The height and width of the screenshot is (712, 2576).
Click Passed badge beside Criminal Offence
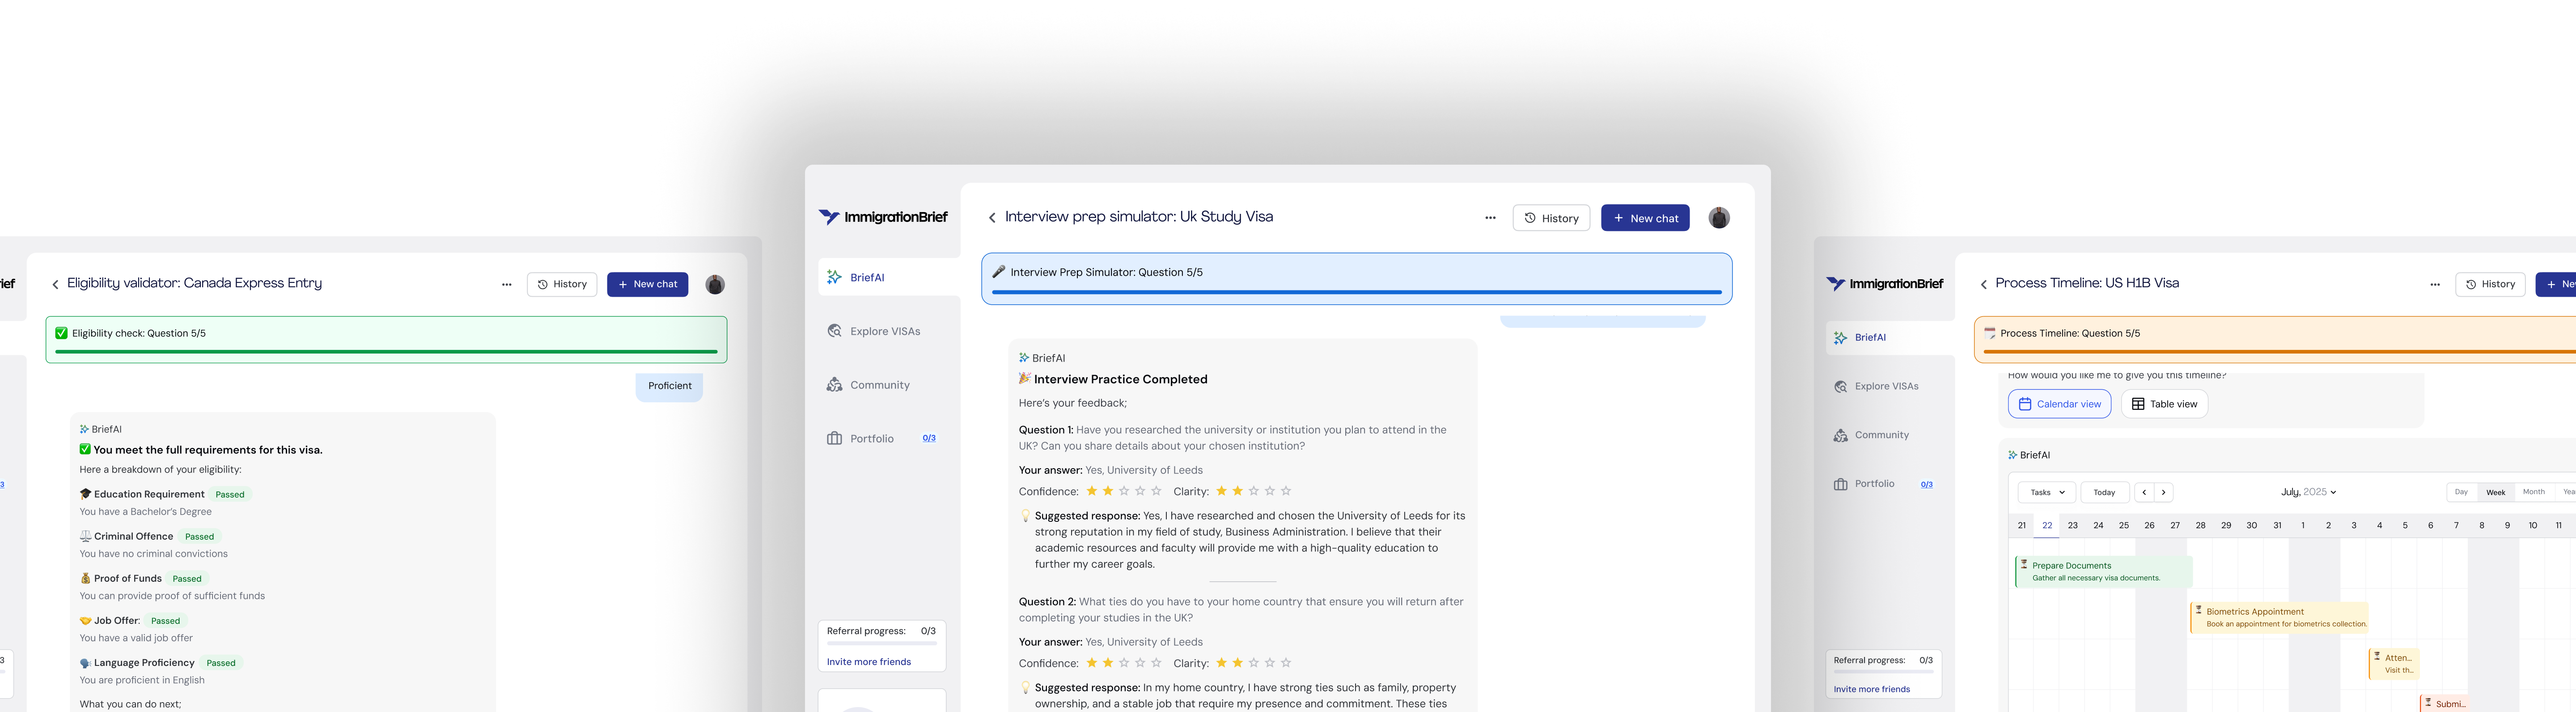coord(199,536)
